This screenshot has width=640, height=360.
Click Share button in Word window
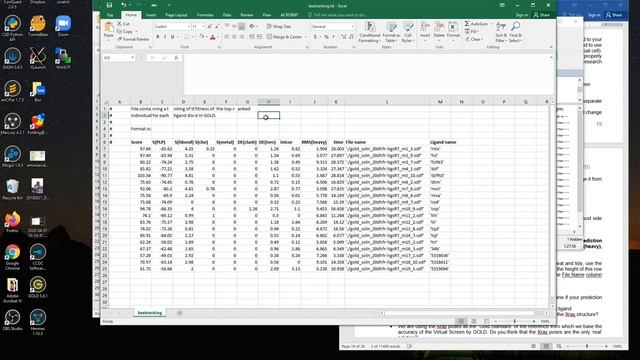(614, 15)
